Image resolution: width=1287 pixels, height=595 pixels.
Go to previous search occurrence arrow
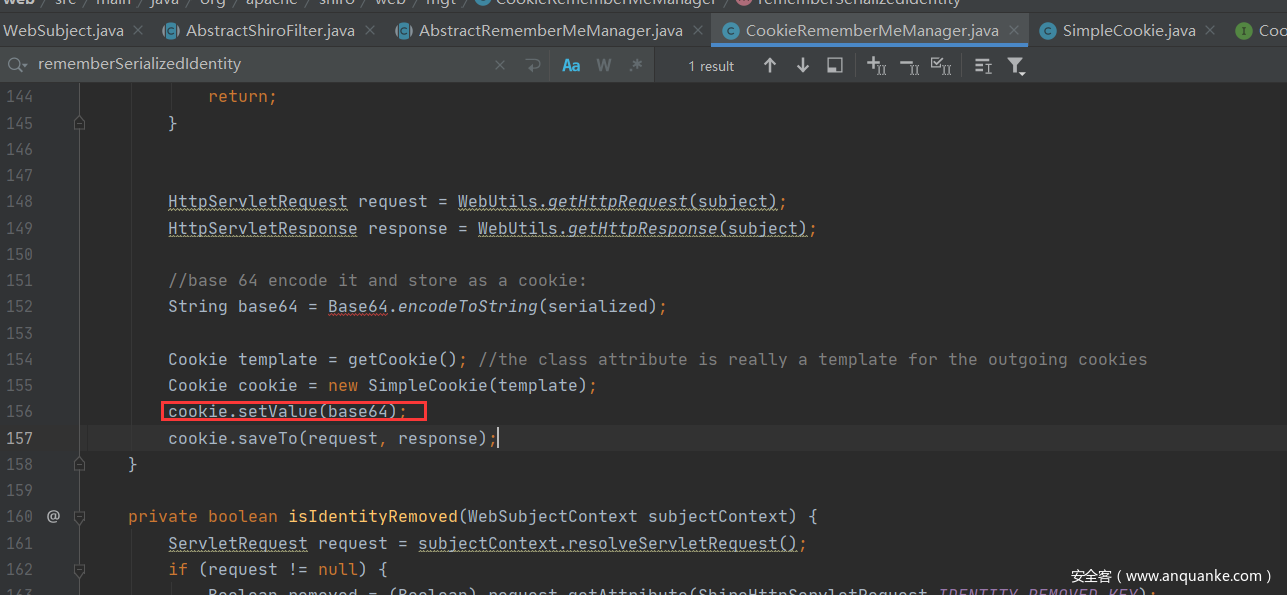pos(769,66)
